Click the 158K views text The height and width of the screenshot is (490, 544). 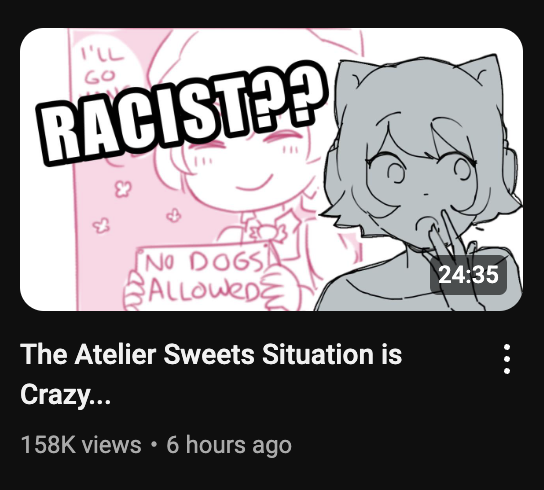(x=81, y=445)
